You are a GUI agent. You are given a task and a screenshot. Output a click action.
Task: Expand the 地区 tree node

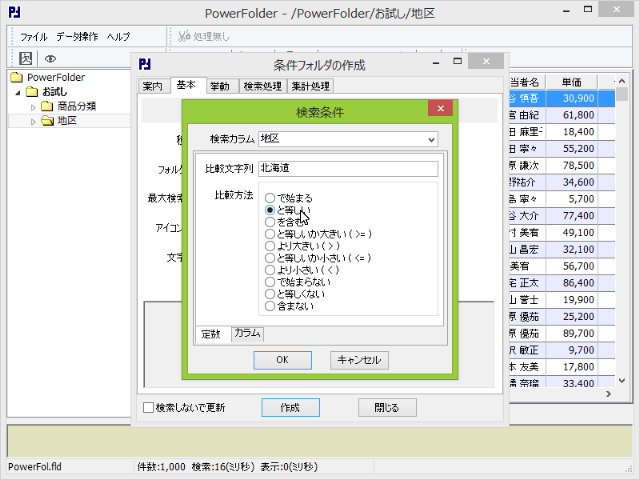point(33,122)
